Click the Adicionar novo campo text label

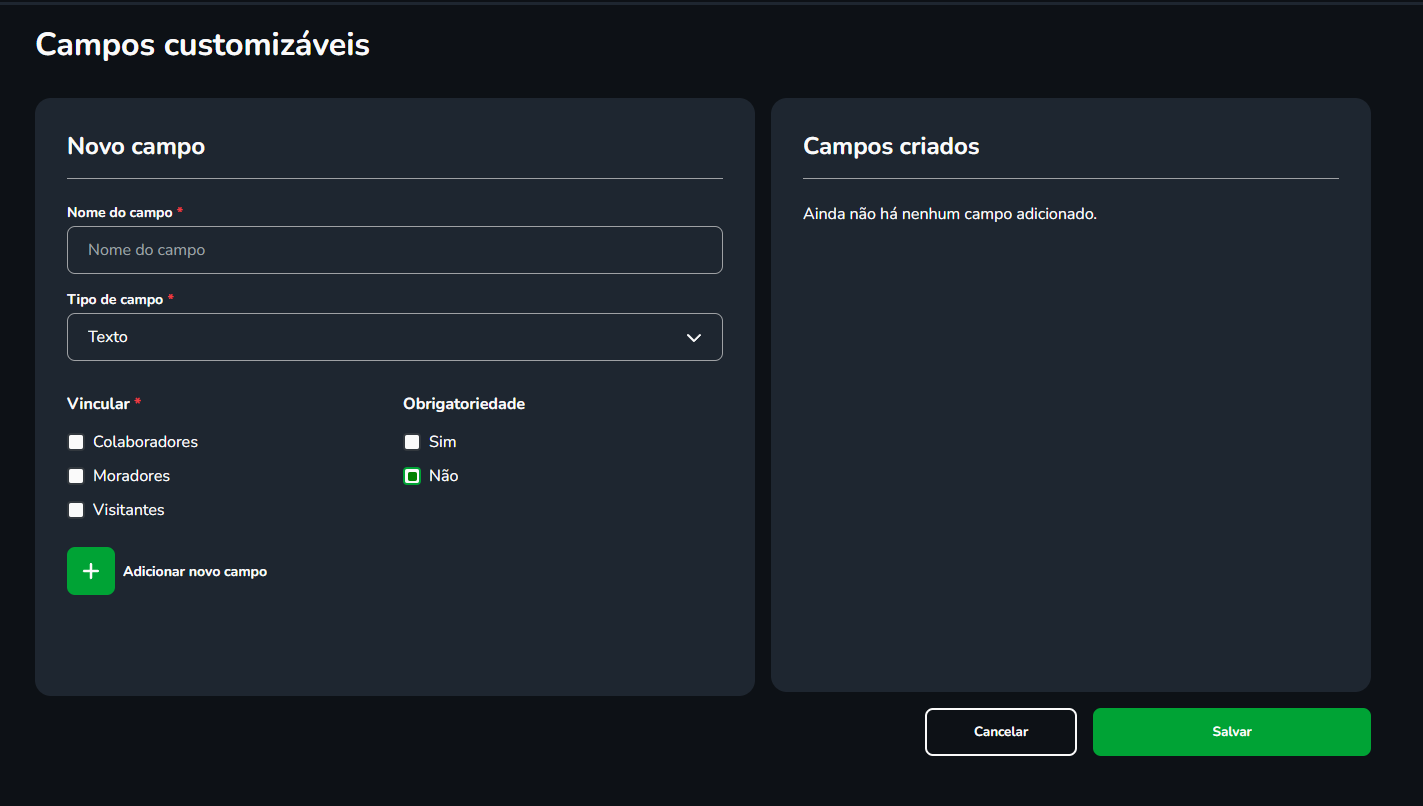pos(195,572)
